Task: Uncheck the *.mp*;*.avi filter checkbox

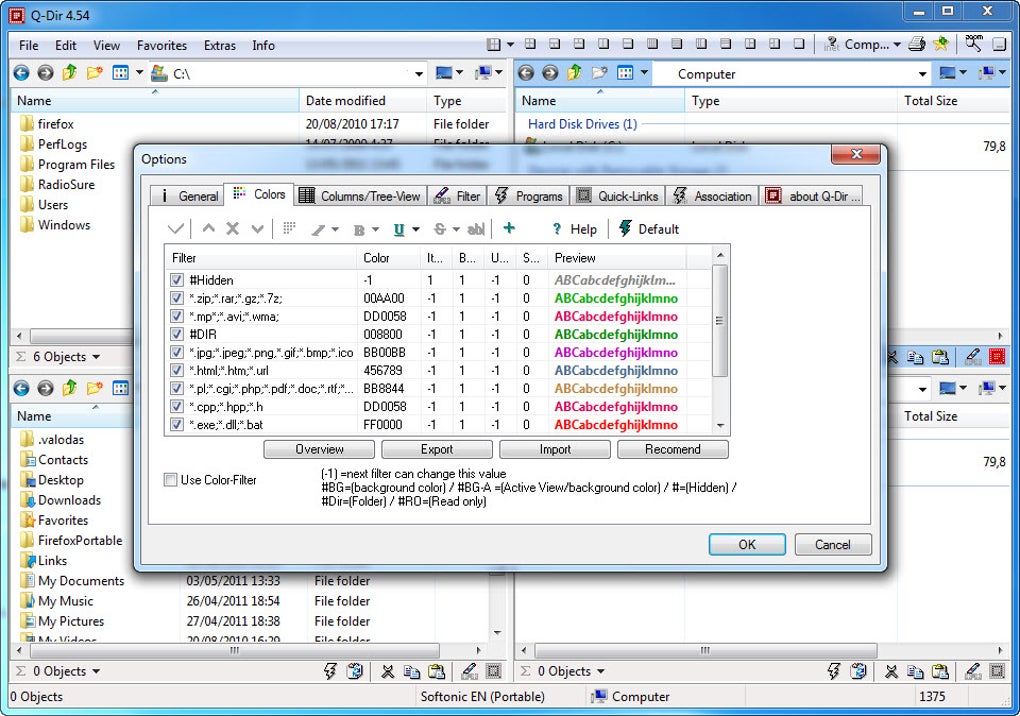Action: coord(176,316)
